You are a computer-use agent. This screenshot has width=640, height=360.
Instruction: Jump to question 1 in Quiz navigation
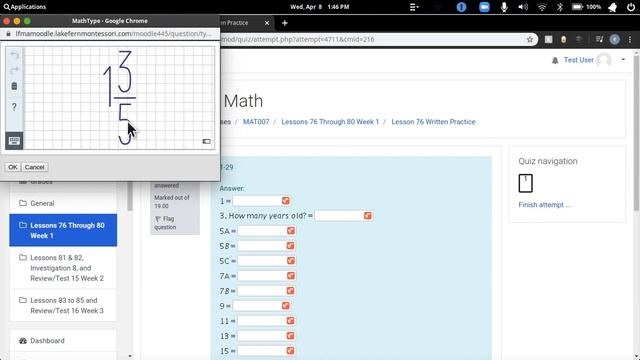(525, 183)
